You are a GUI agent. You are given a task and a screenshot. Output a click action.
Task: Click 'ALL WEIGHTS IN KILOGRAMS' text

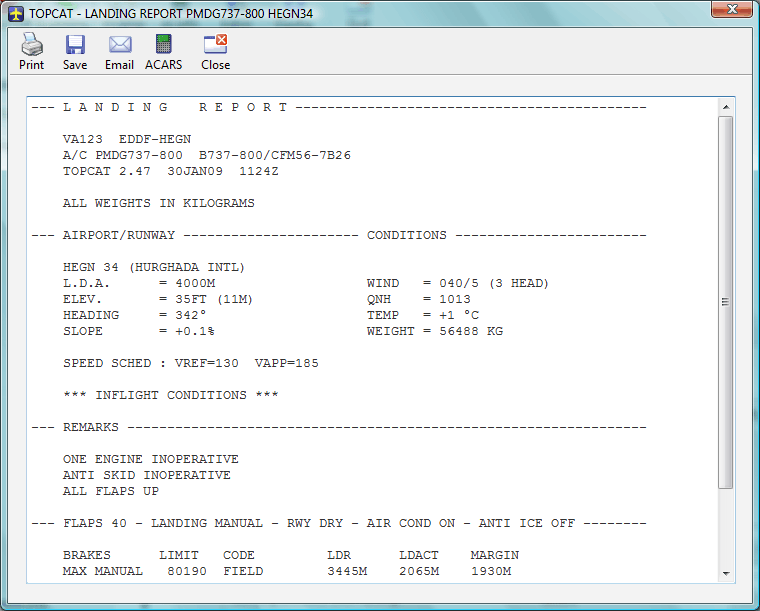(x=158, y=203)
